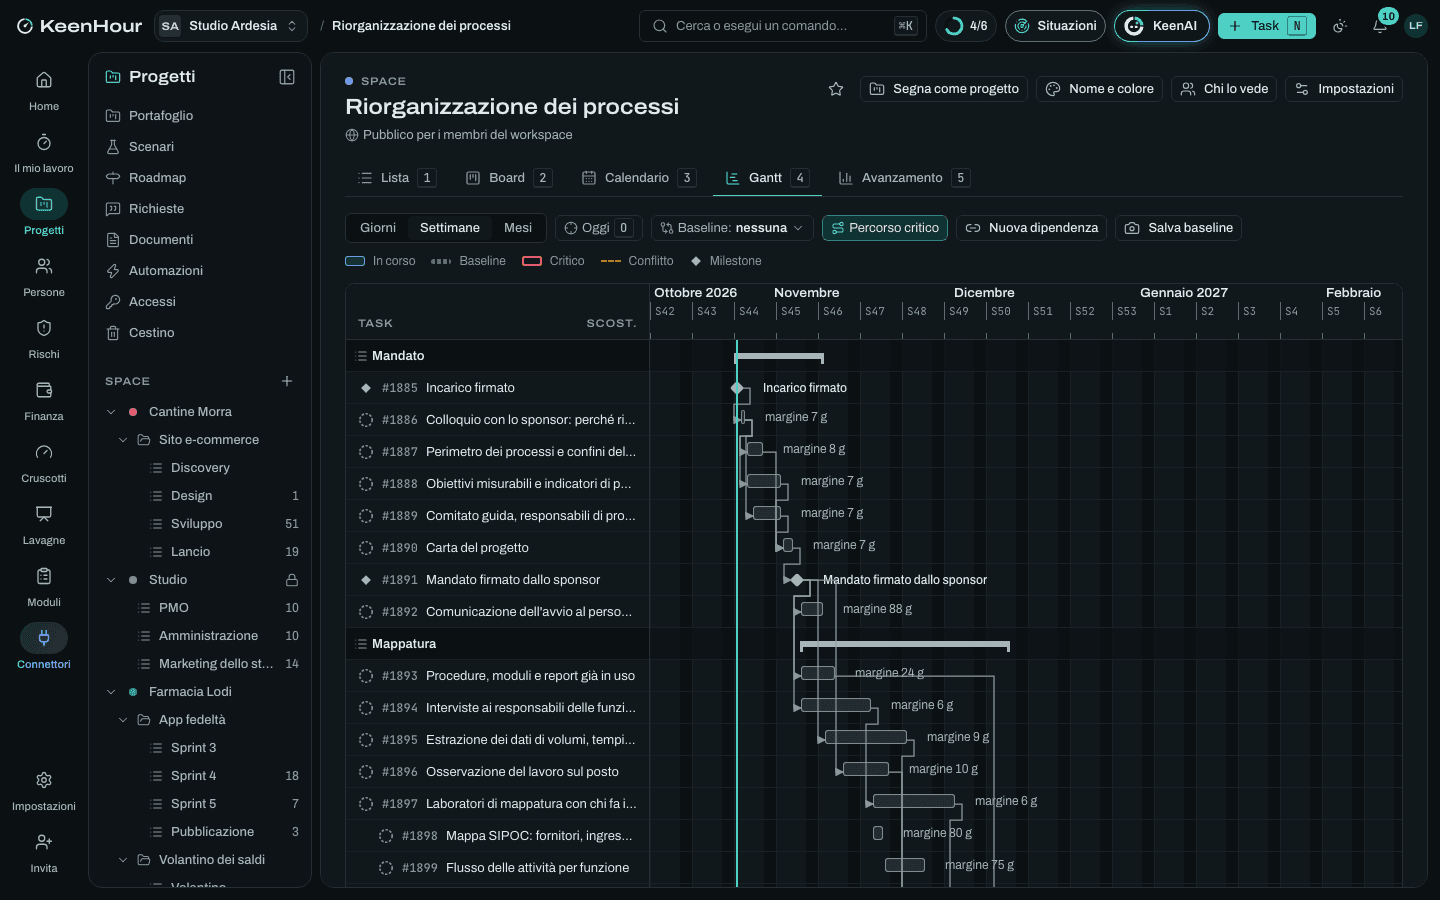
Task: Switch timeline scale to Mesi
Action: click(x=518, y=228)
